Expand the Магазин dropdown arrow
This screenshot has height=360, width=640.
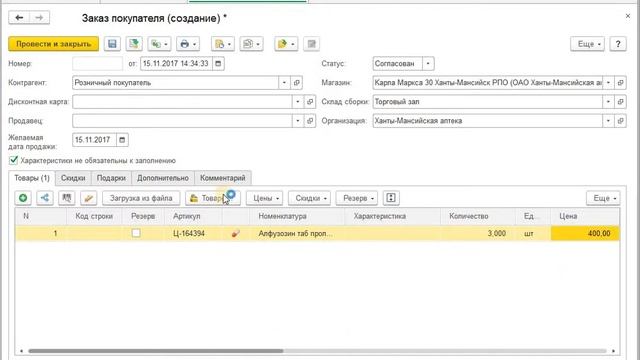(x=608, y=83)
